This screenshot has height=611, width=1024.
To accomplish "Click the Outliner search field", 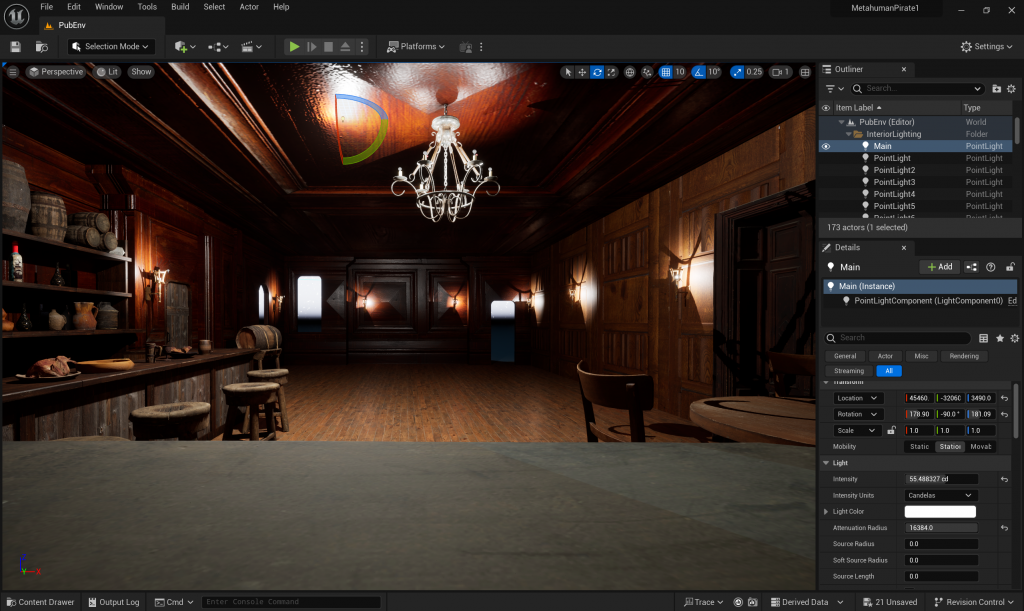I will (x=917, y=89).
